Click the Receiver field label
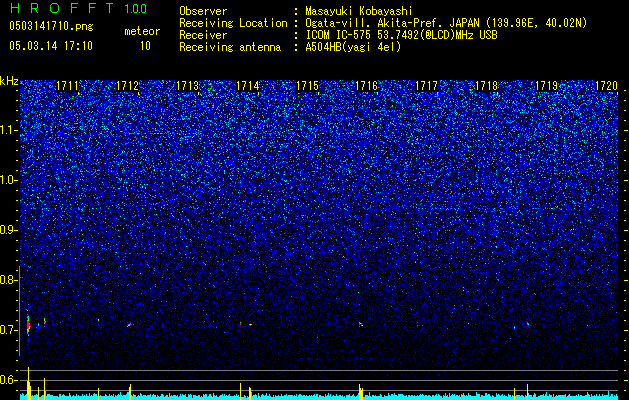Viewport: 629px width, 400px height. pos(203,35)
